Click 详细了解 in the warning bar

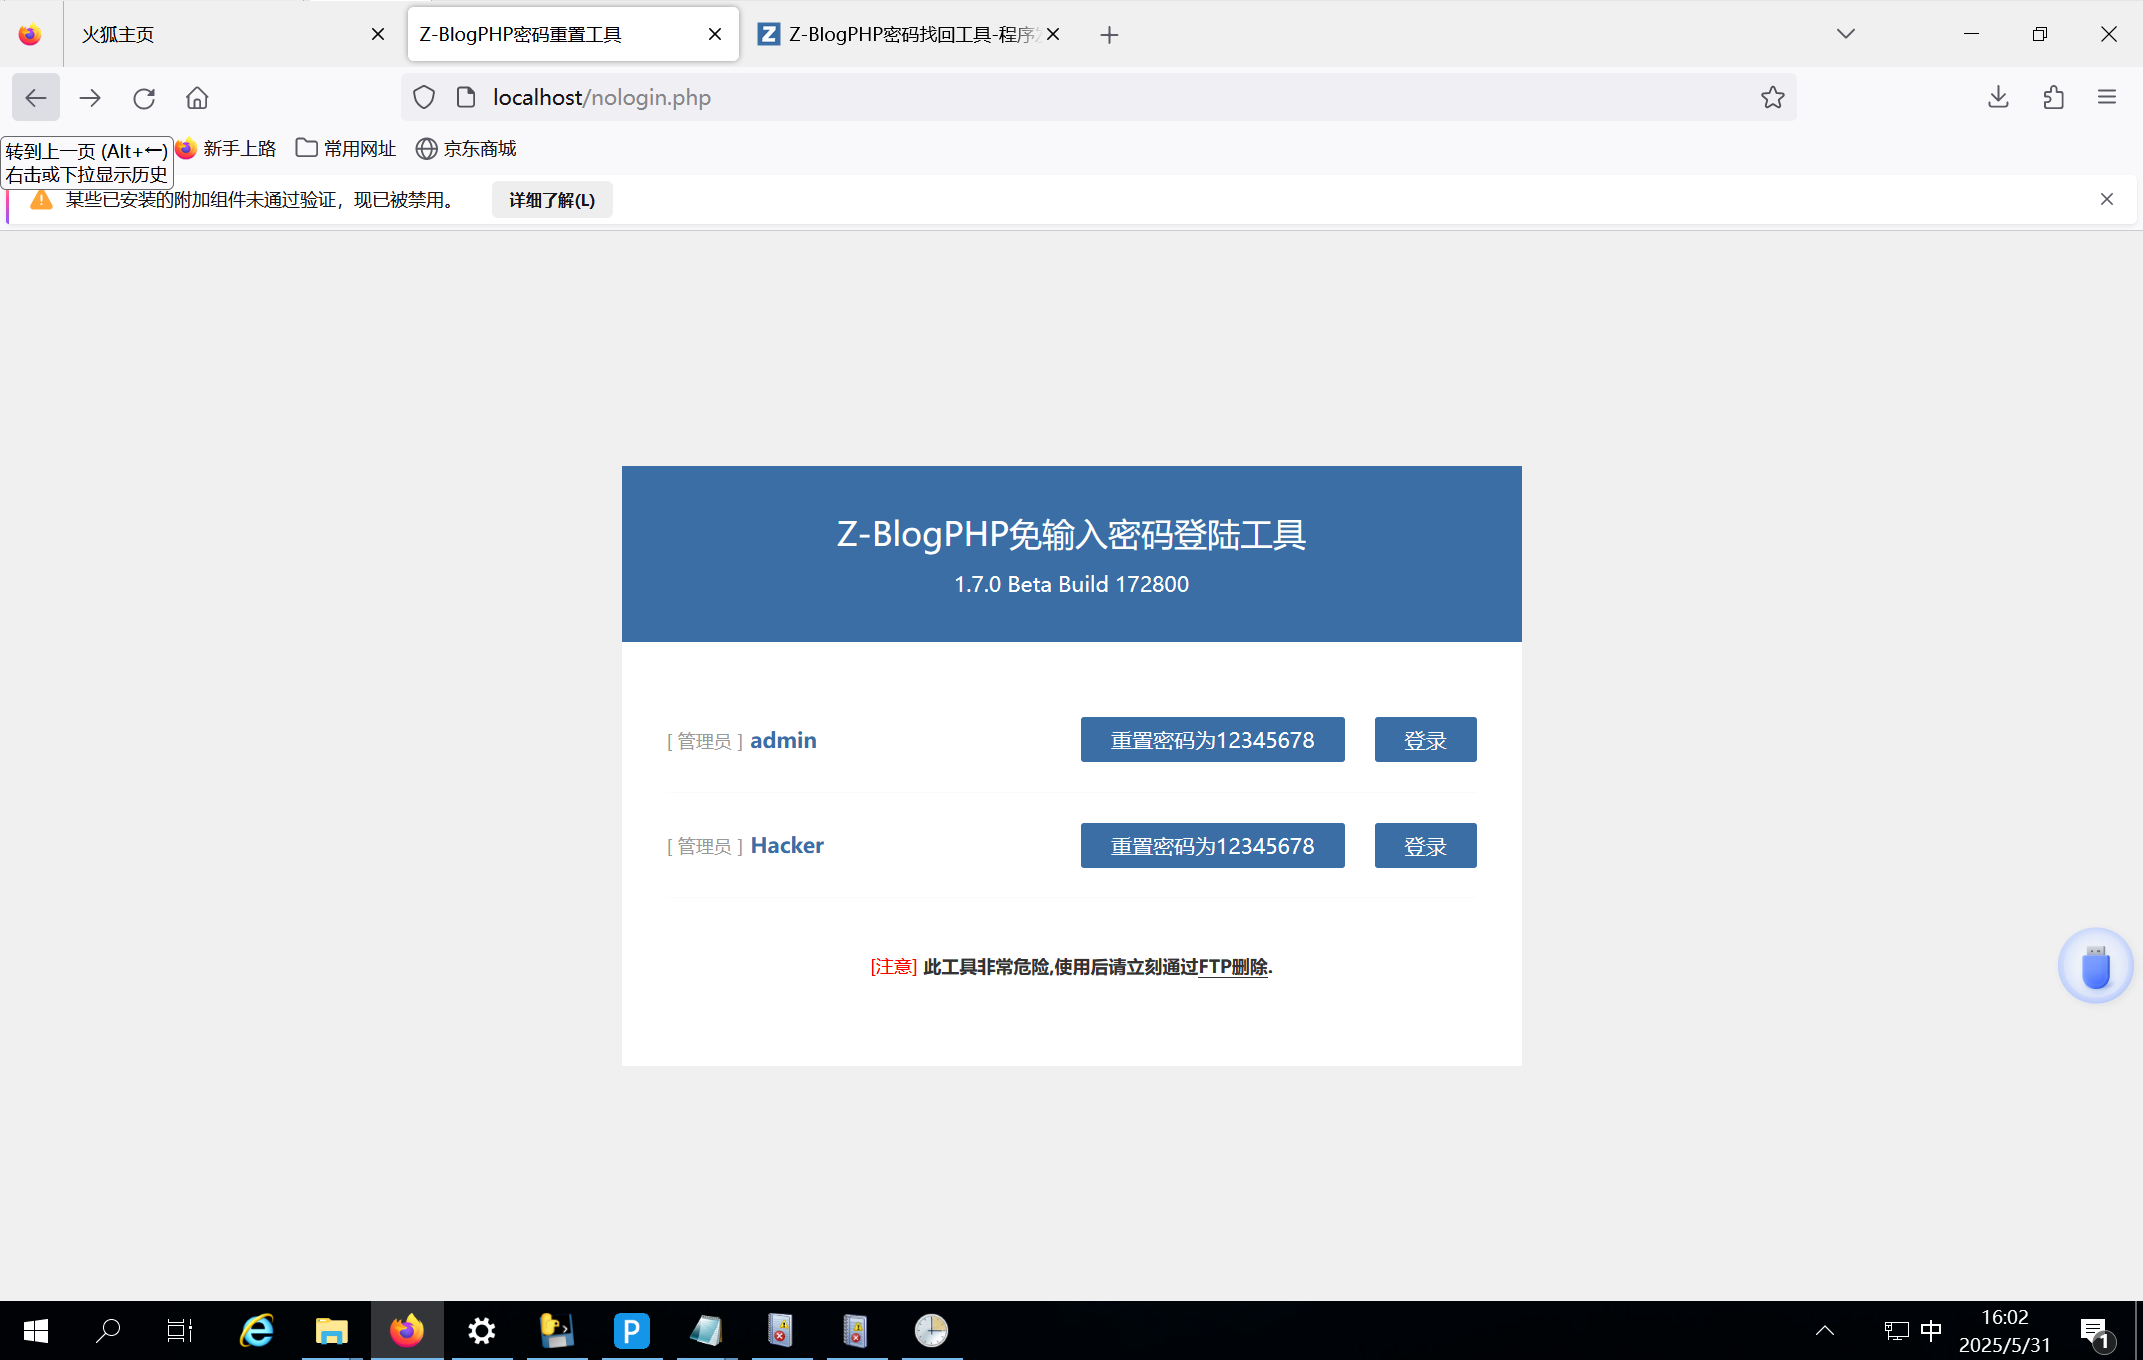[x=552, y=200]
